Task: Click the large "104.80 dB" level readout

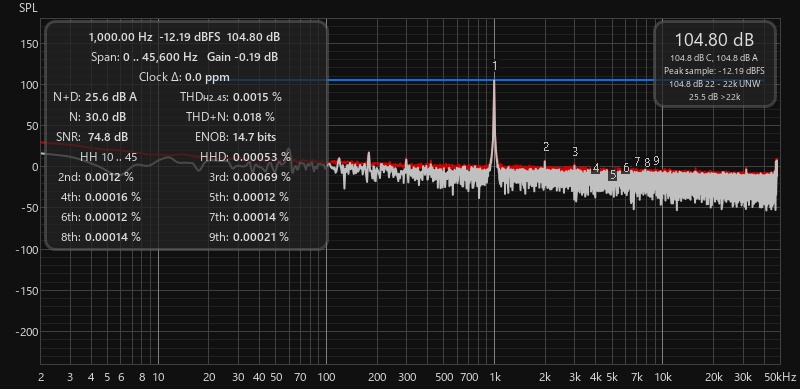Action: click(x=714, y=39)
